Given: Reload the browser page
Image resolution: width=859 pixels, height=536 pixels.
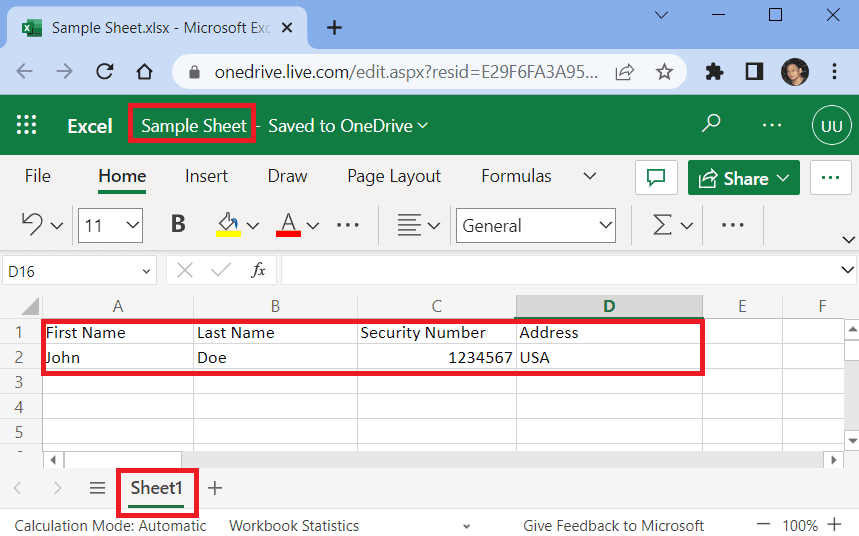Looking at the screenshot, I should pyautogui.click(x=104, y=71).
